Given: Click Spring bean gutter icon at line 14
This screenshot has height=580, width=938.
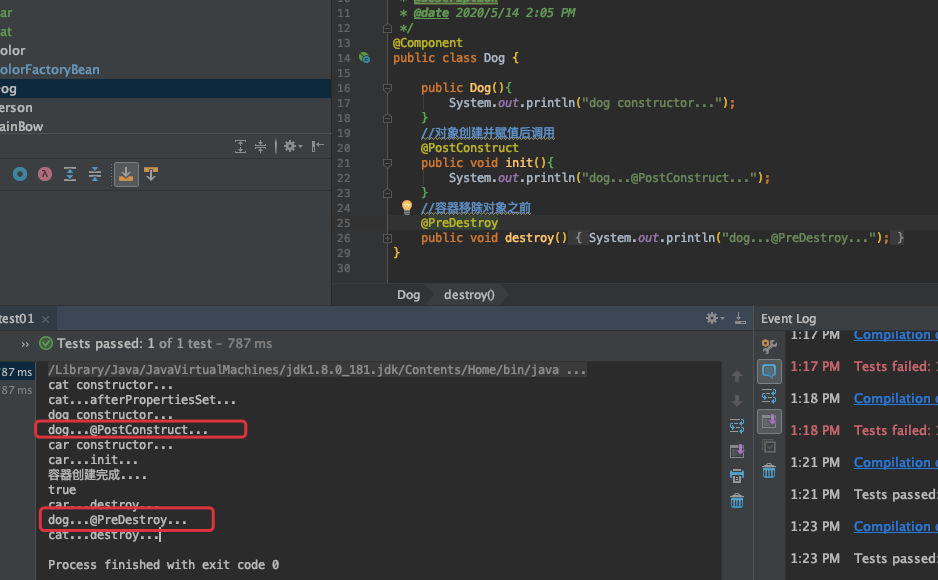Looking at the screenshot, I should coord(364,58).
